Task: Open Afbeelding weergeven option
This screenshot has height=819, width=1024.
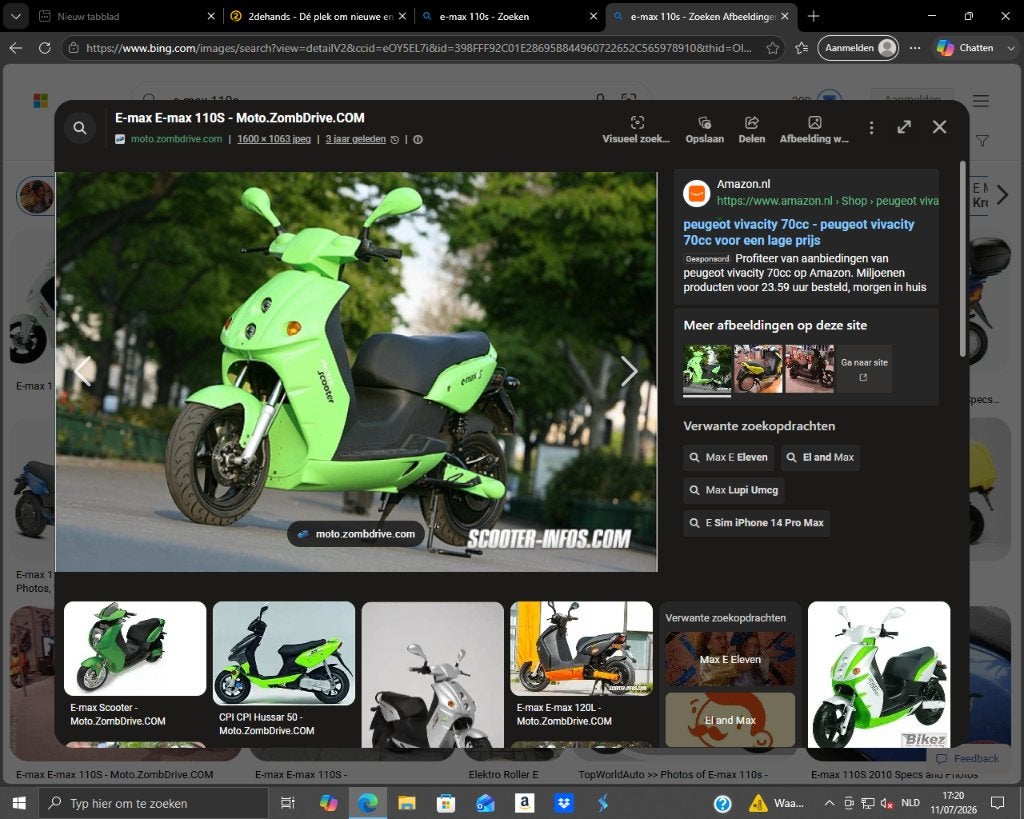Action: (814, 129)
